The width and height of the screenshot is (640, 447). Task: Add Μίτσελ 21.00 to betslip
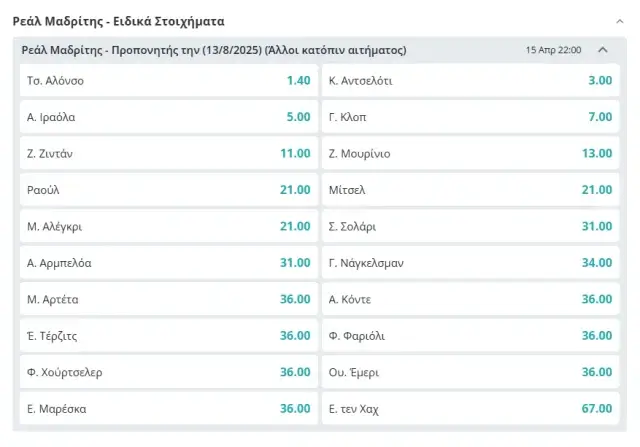470,190
